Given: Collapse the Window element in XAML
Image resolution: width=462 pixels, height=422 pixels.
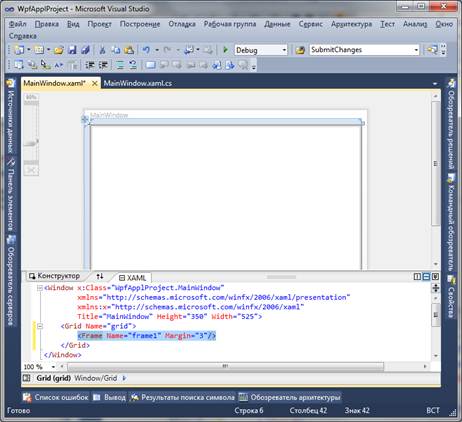Looking at the screenshot, I should point(40,288).
